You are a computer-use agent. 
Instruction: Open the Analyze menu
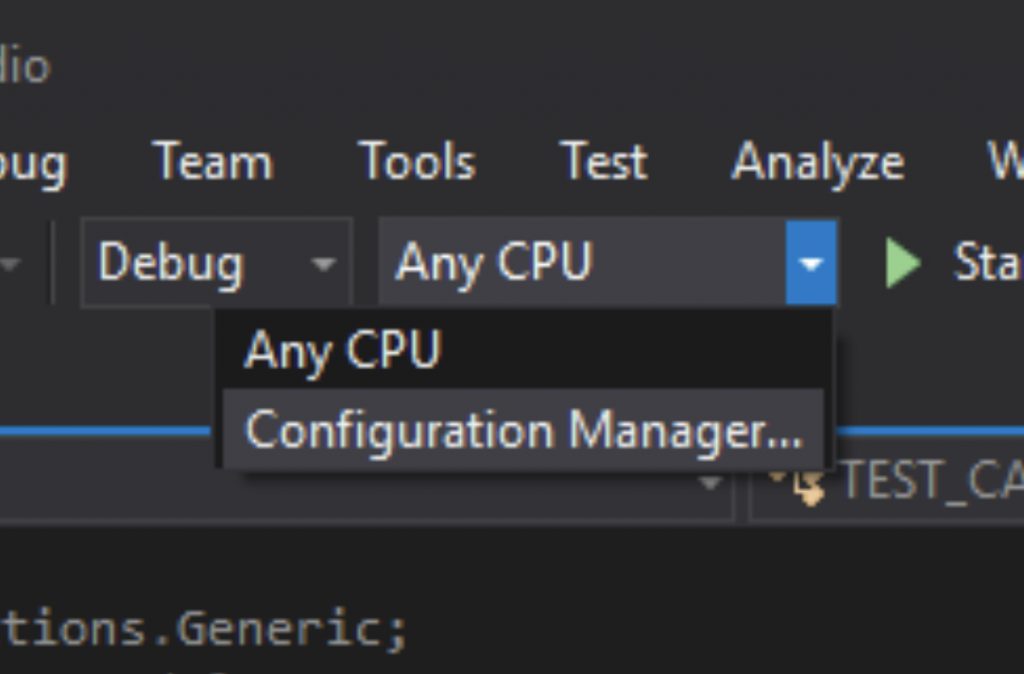coord(818,162)
